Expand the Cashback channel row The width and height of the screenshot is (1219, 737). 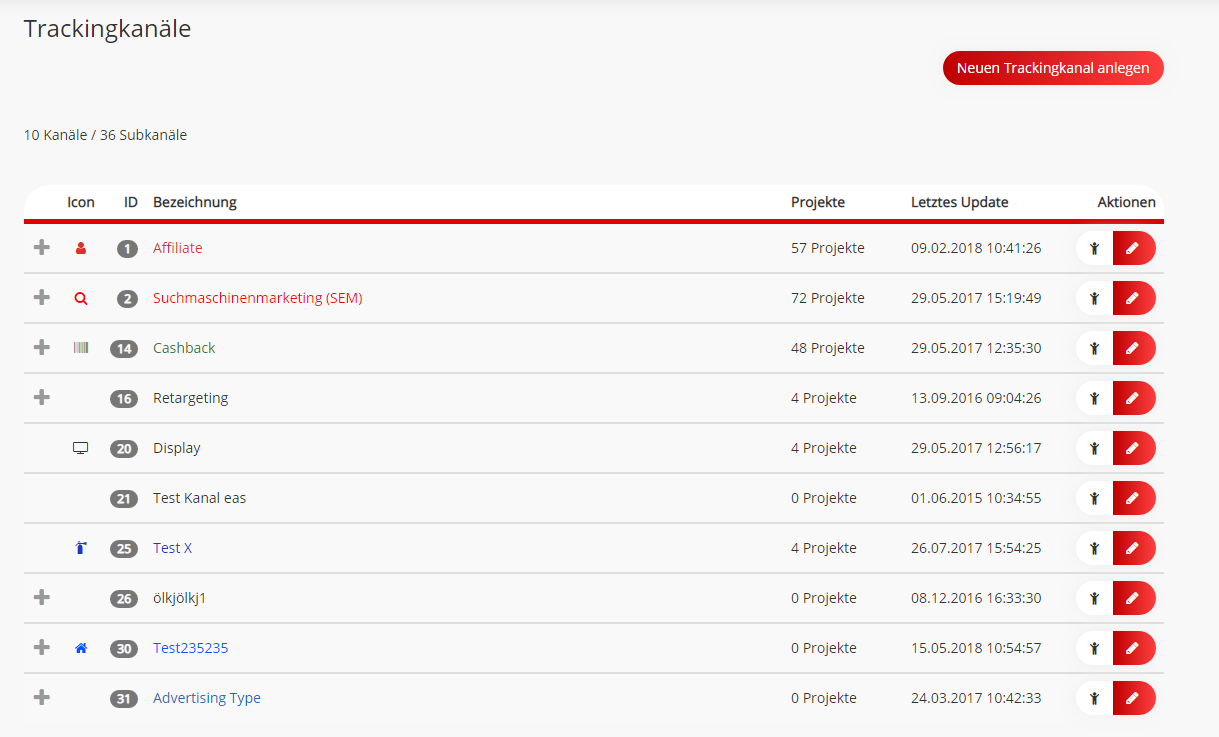(x=41, y=347)
